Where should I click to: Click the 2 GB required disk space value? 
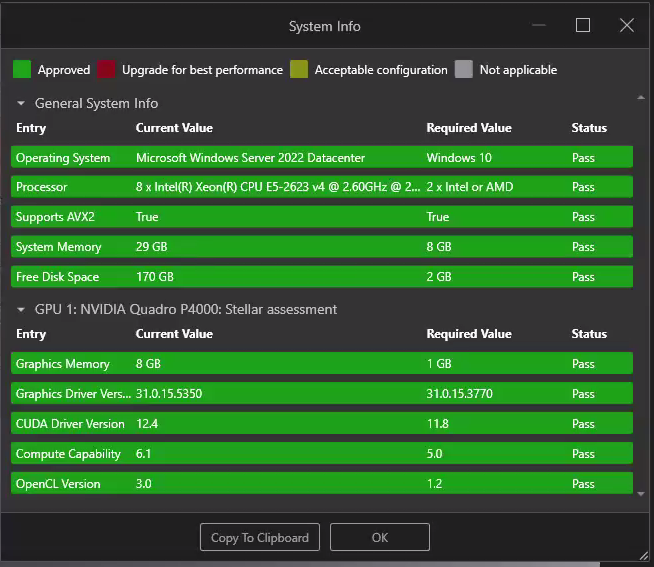point(439,277)
